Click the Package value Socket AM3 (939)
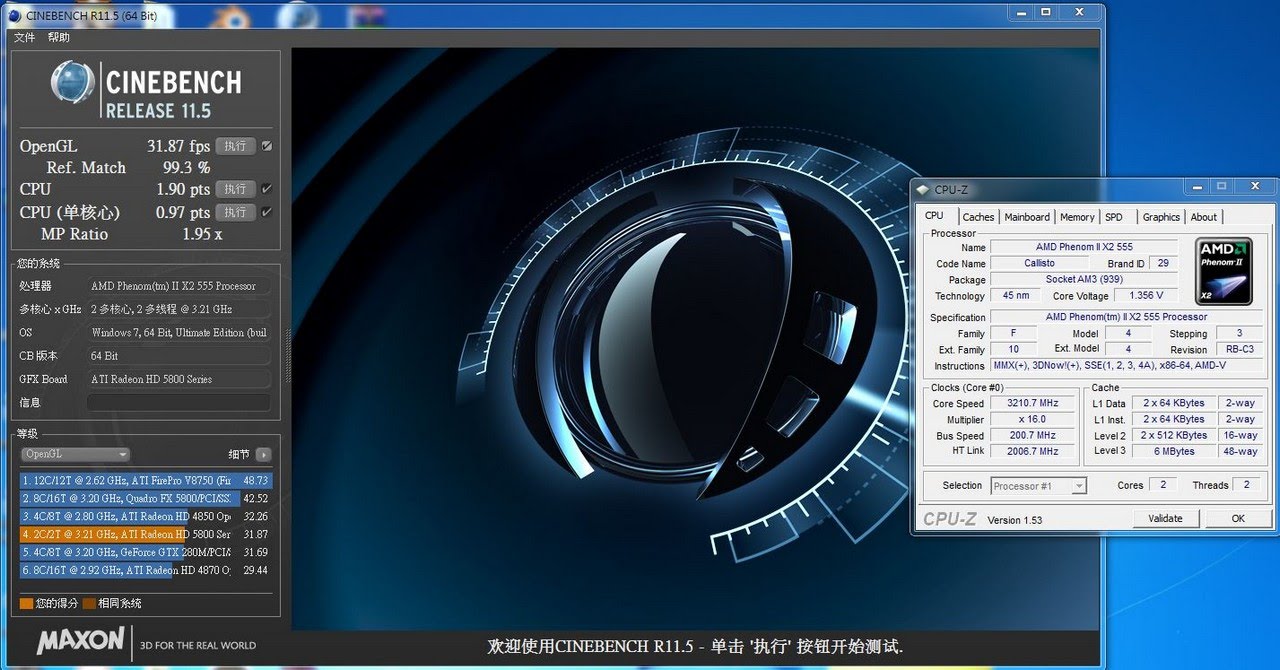Image resolution: width=1280 pixels, height=670 pixels. (x=1084, y=280)
